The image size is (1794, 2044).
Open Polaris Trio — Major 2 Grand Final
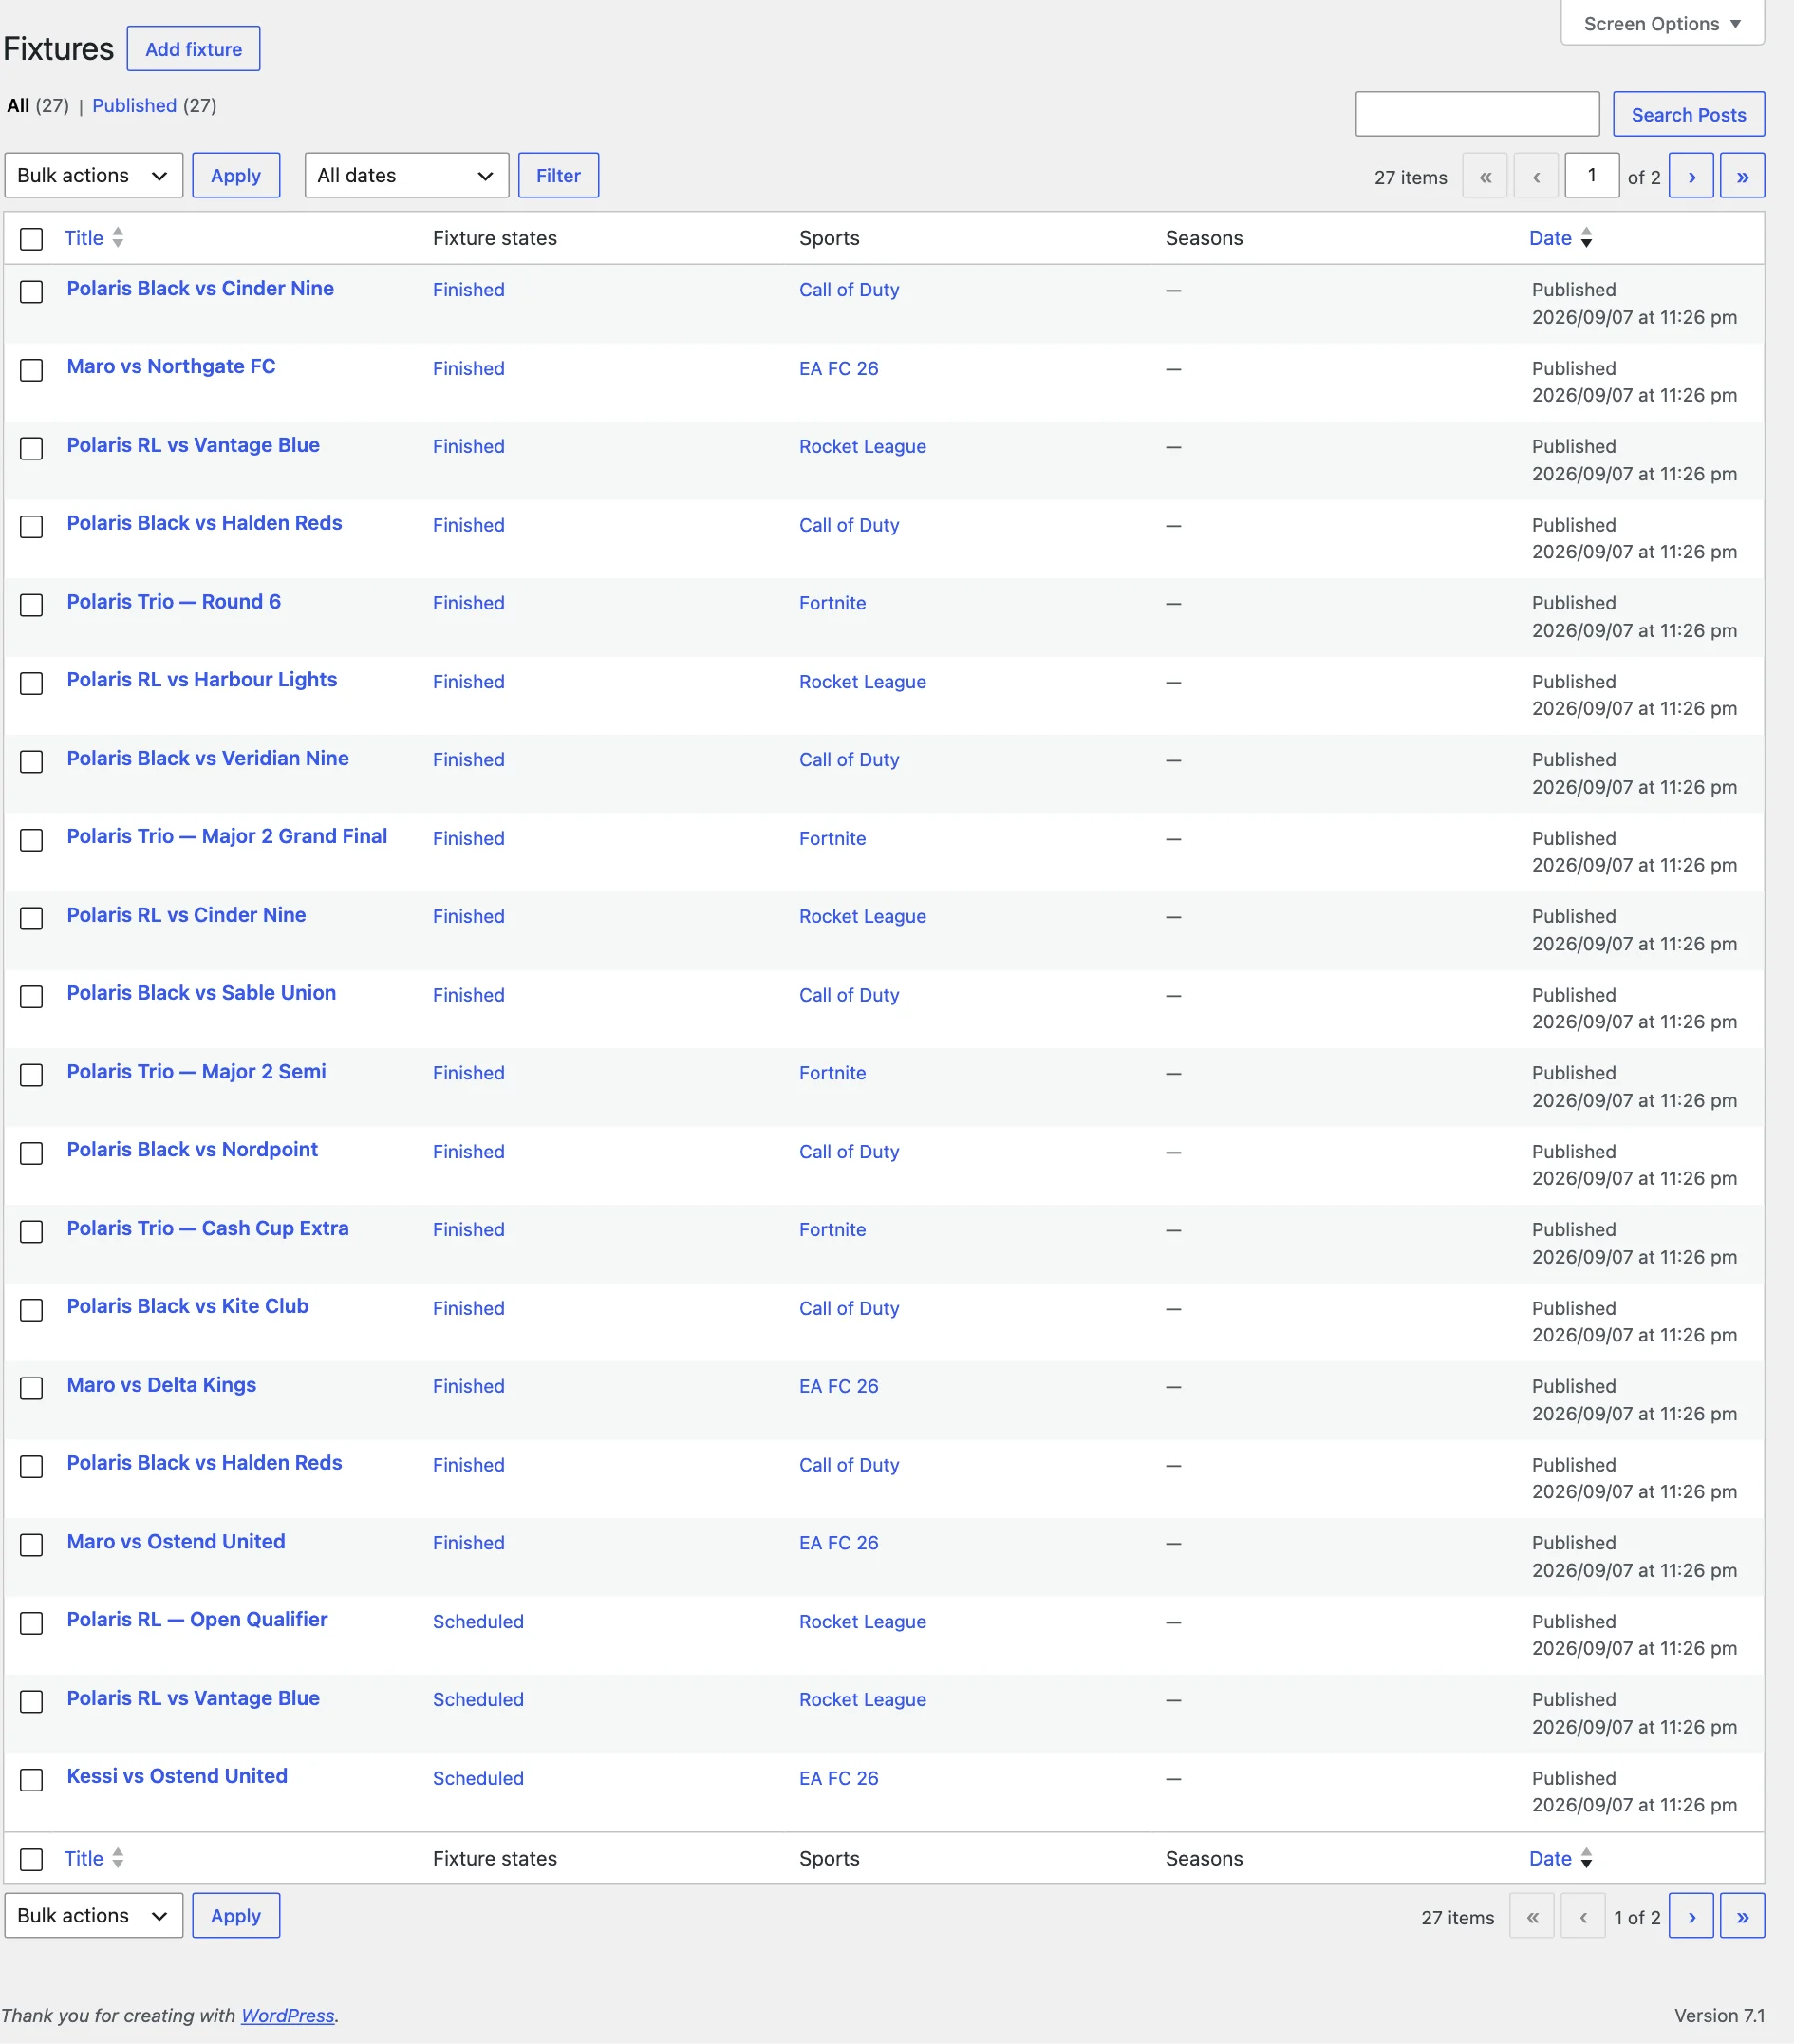pos(227,837)
